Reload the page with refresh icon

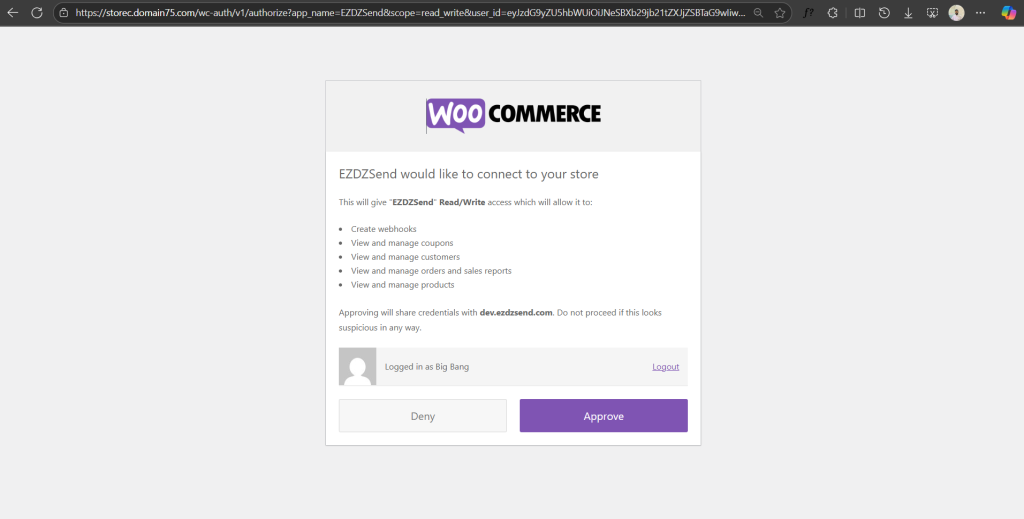(x=37, y=13)
